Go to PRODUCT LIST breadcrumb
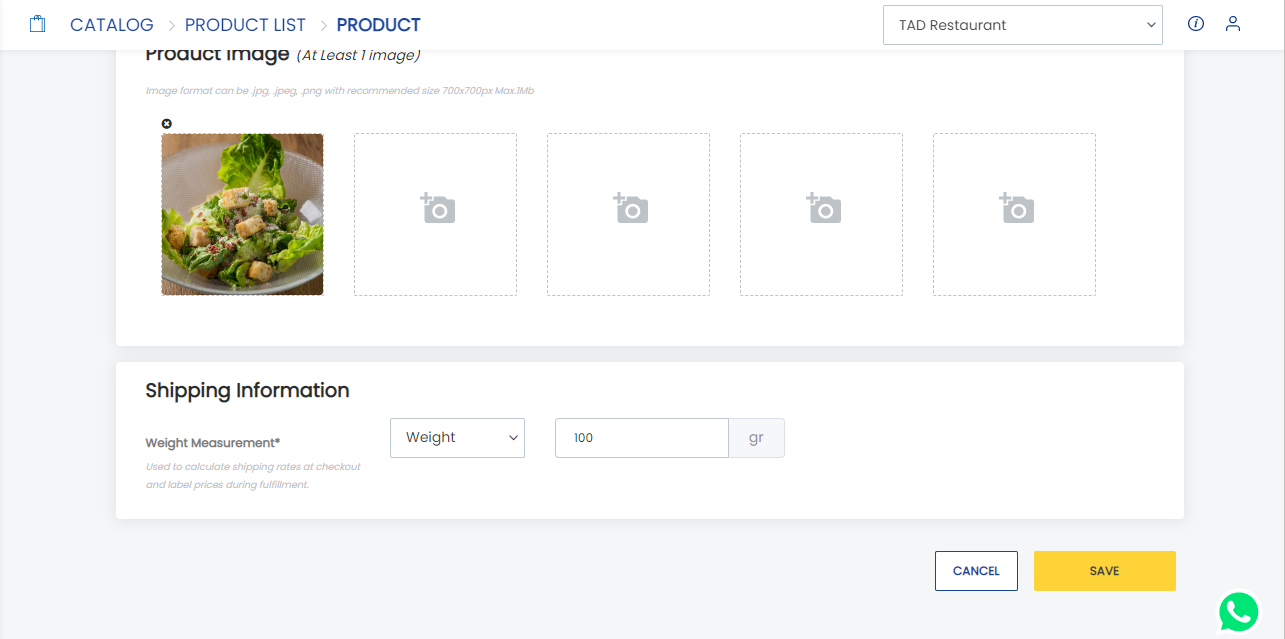 tap(245, 25)
